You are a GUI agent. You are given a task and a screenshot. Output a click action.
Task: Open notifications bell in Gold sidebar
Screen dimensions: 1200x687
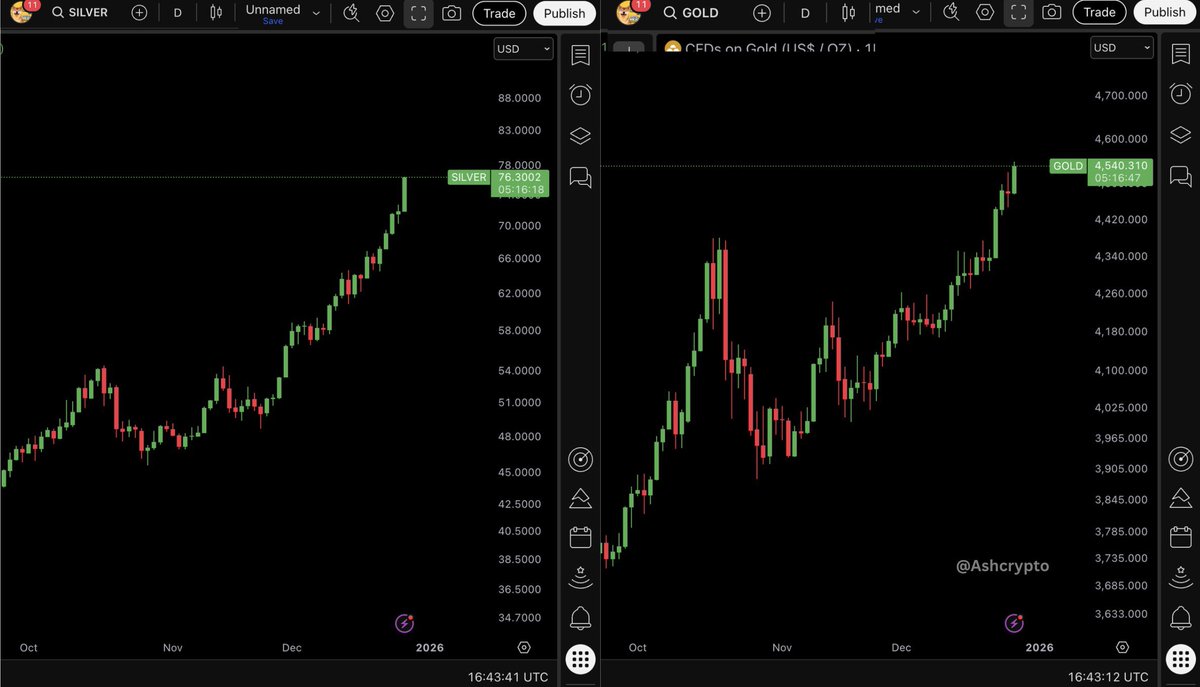[x=1180, y=617]
